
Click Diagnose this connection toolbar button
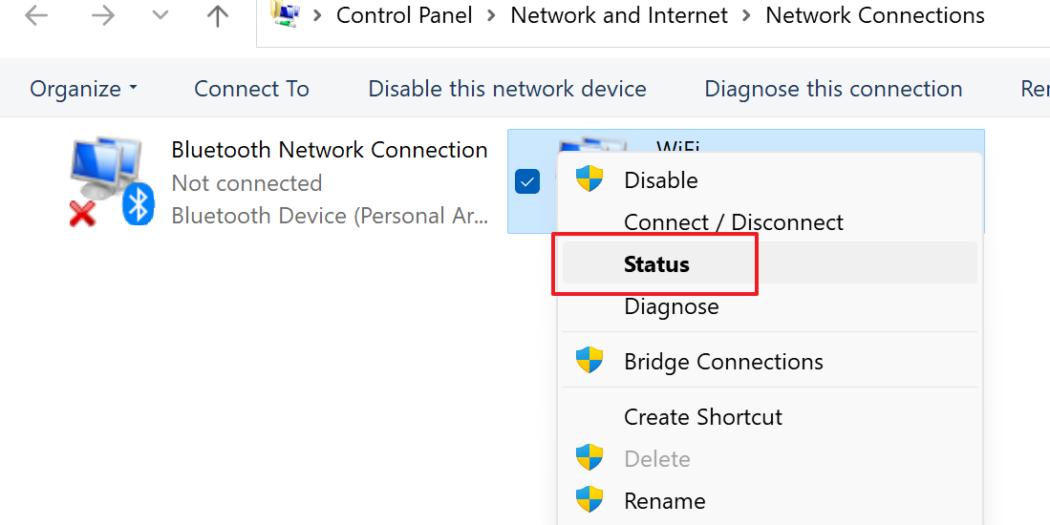click(x=833, y=88)
